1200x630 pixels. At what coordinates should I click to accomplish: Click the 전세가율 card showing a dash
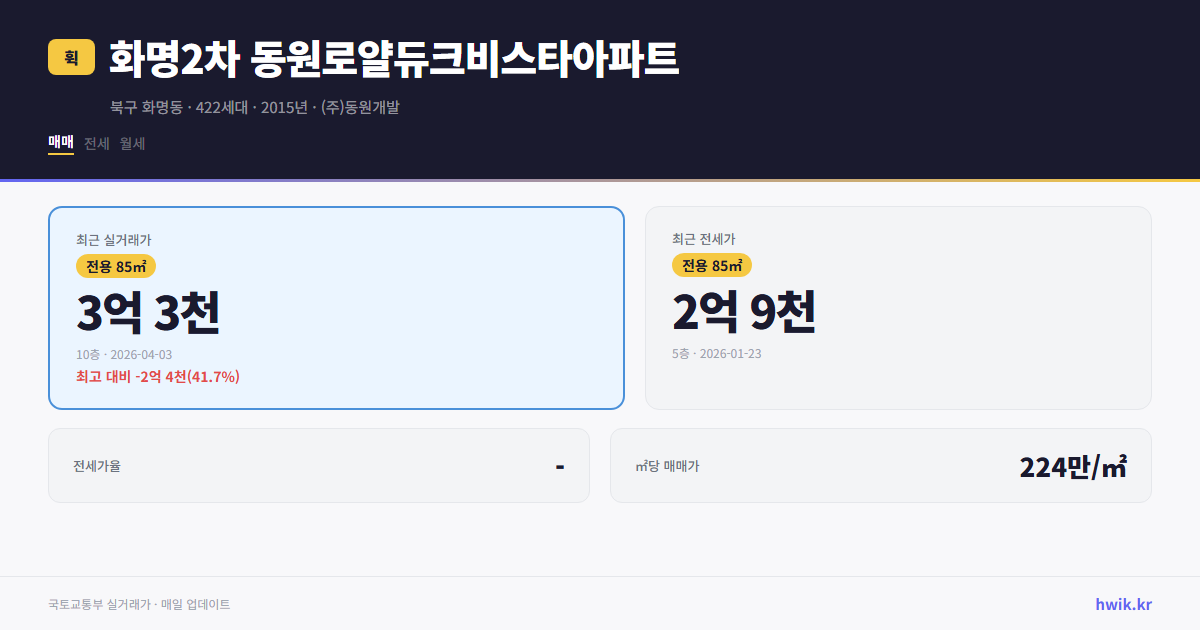pyautogui.click(x=319, y=465)
